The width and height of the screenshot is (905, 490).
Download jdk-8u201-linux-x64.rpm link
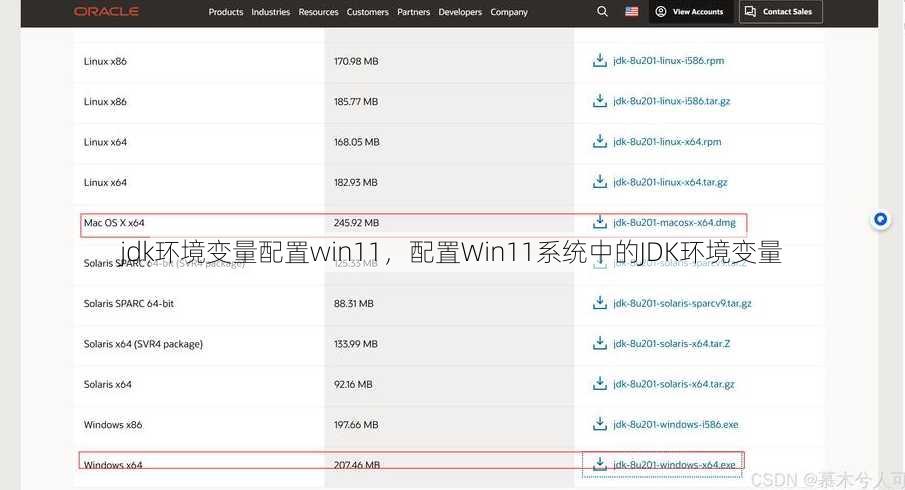(x=667, y=141)
